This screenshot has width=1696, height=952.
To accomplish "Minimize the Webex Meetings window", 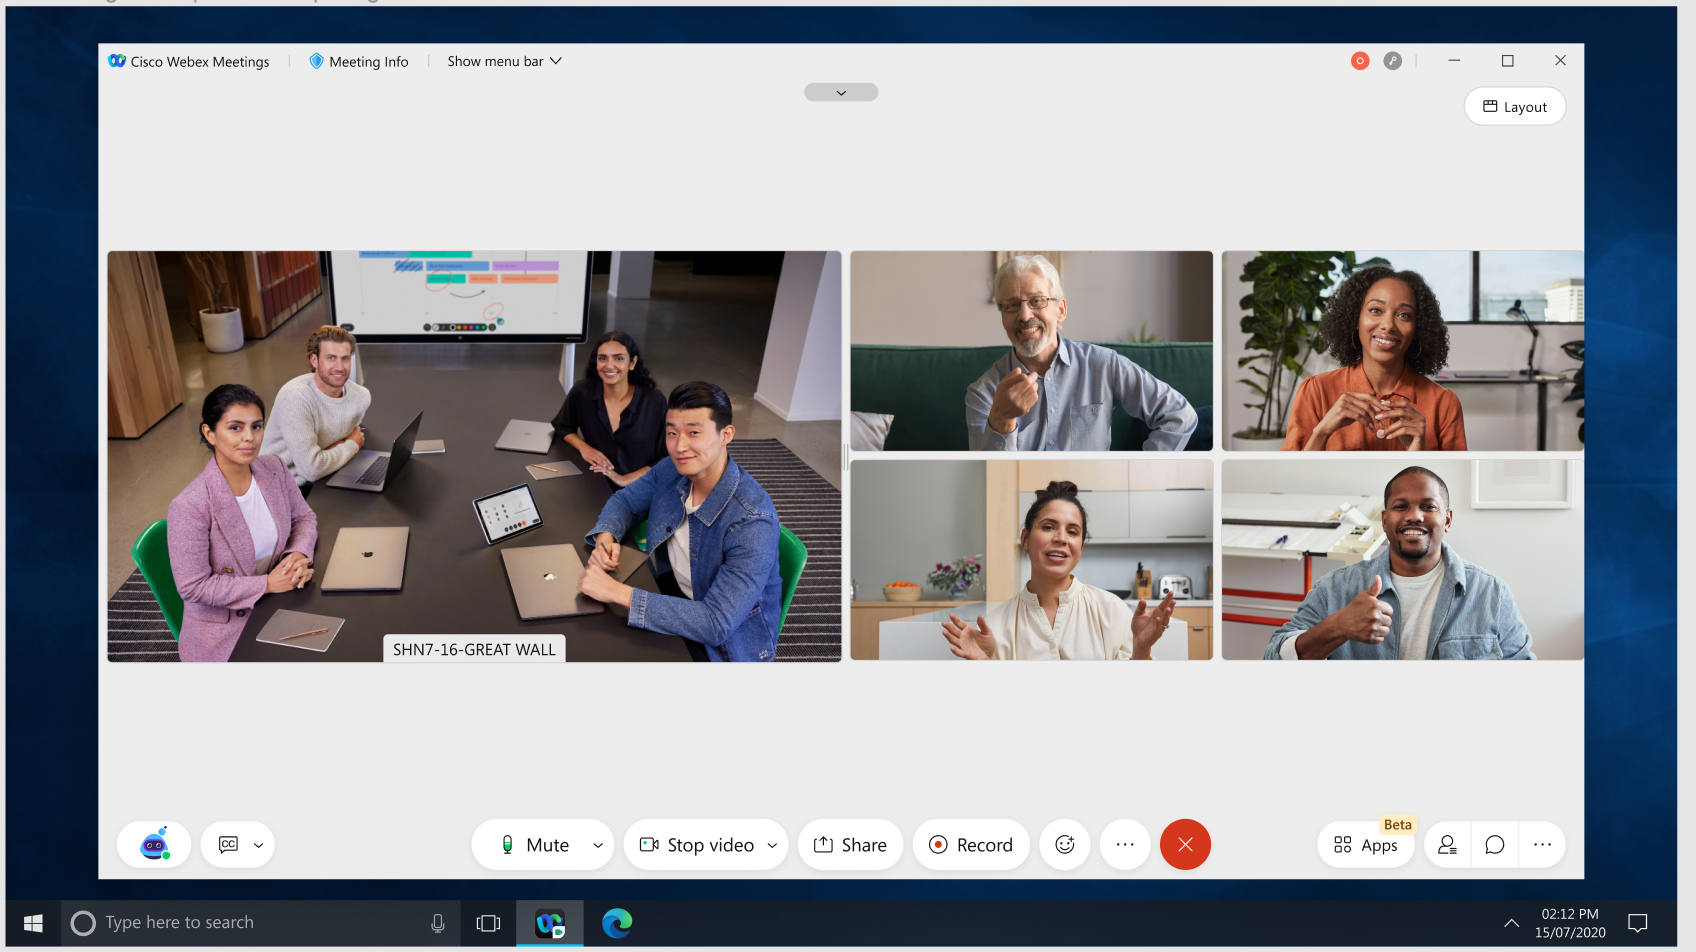I will pos(1454,61).
